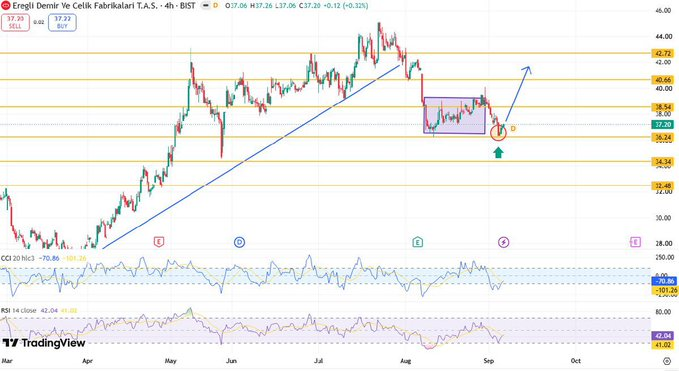Click the red earnings E marker near May
This screenshot has height=371, width=679.
[159, 242]
